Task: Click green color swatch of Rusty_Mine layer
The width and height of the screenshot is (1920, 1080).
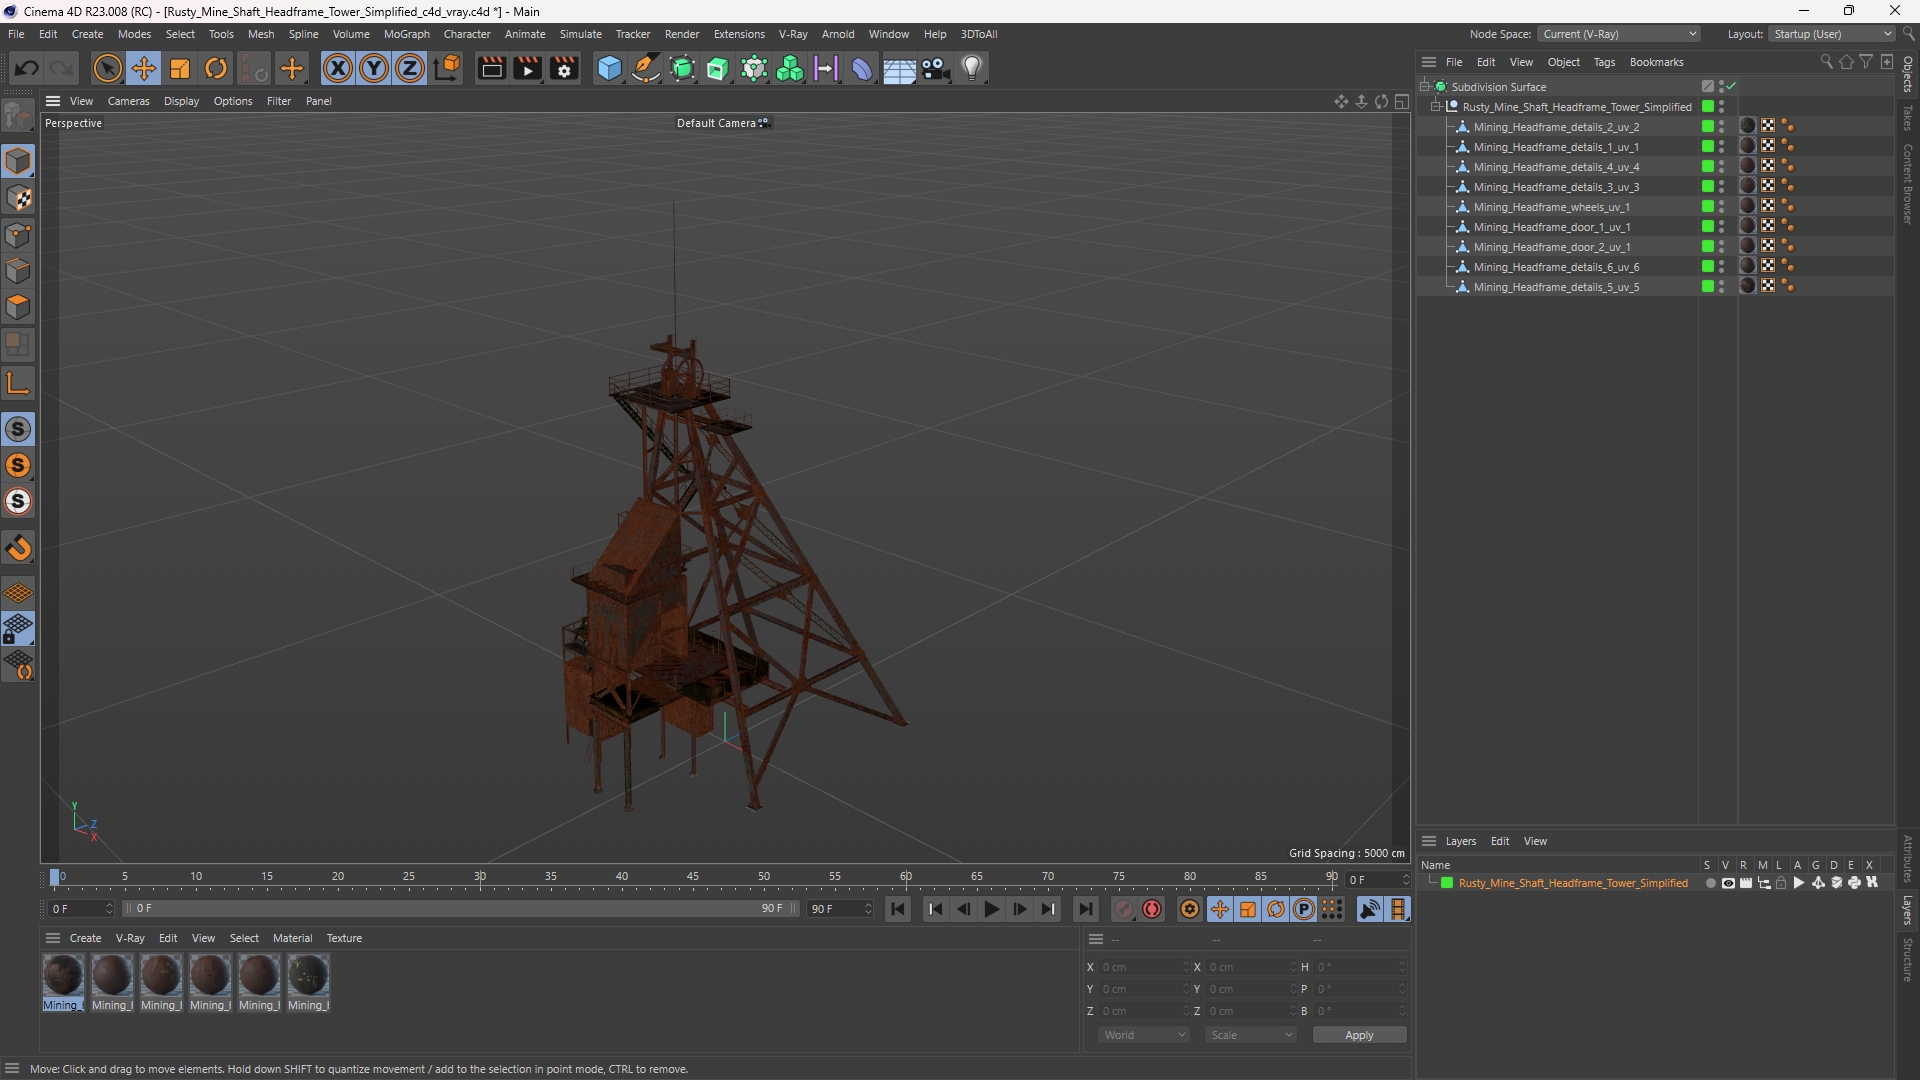Action: click(1447, 883)
